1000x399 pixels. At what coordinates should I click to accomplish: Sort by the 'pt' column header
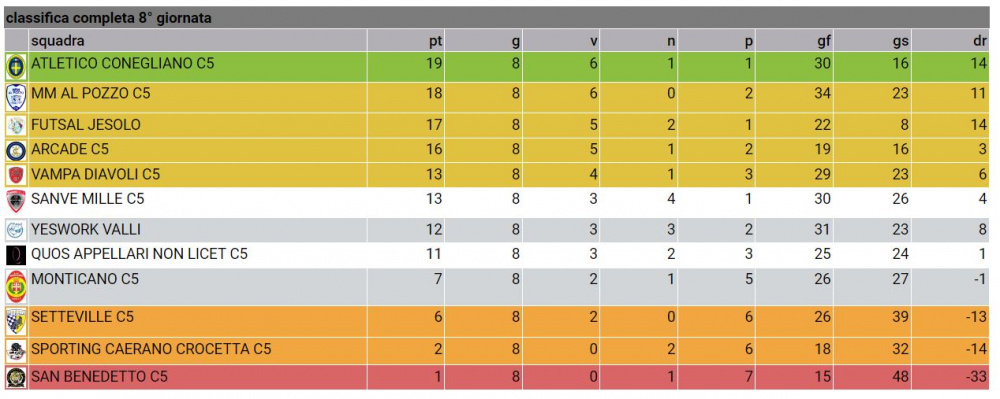(435, 41)
